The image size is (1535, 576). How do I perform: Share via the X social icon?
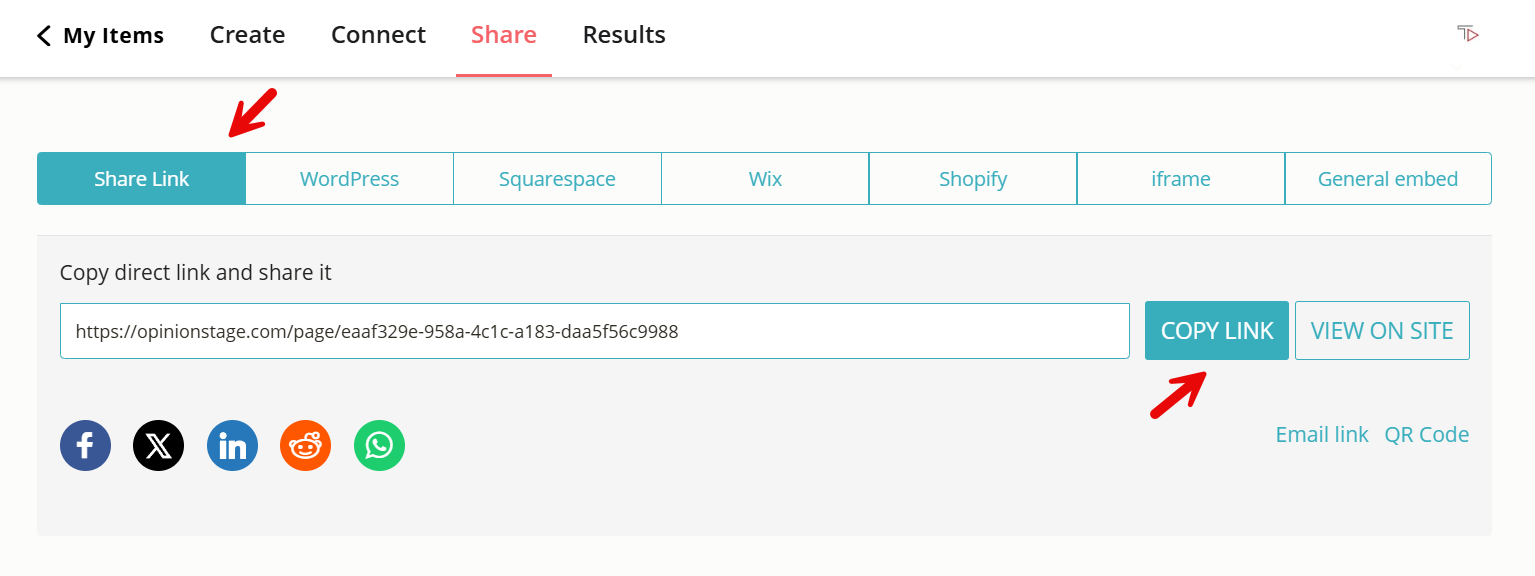[x=158, y=445]
